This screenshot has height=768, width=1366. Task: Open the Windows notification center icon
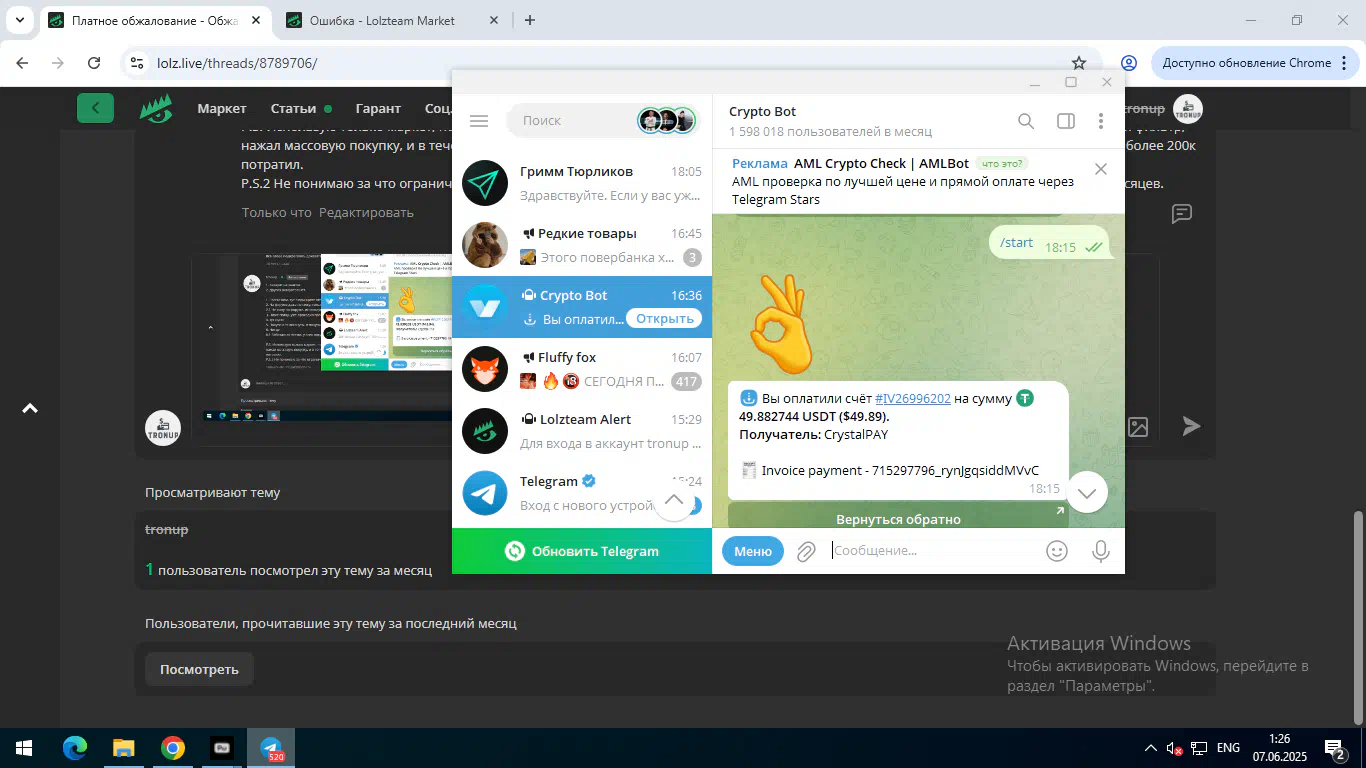click(1334, 748)
